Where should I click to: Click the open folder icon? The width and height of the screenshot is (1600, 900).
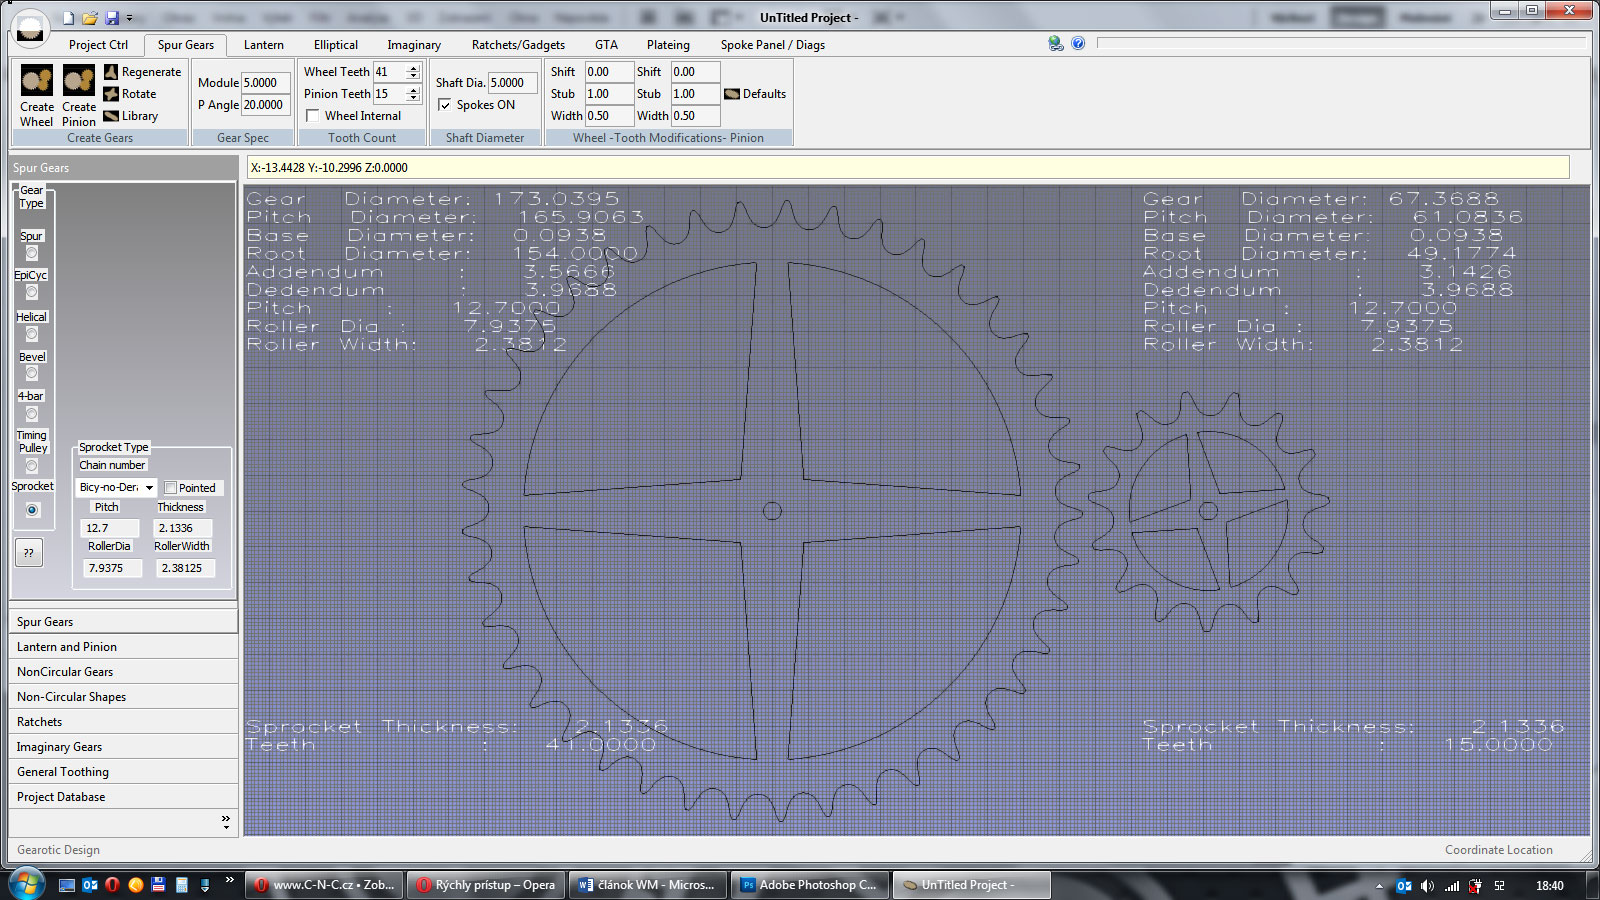(90, 18)
